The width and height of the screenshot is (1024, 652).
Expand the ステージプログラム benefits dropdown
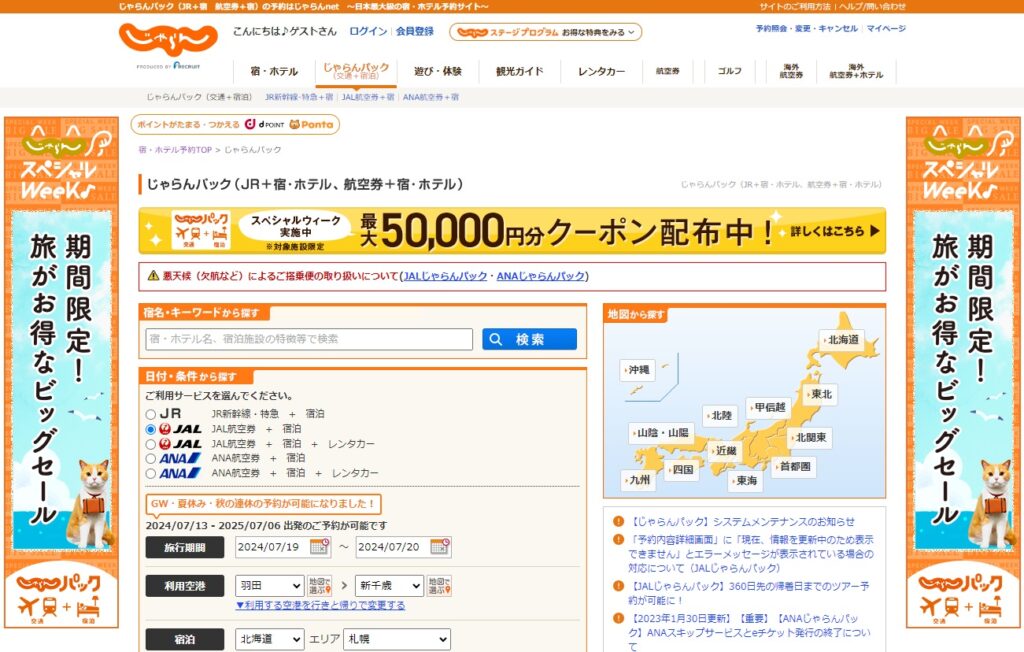tap(545, 32)
